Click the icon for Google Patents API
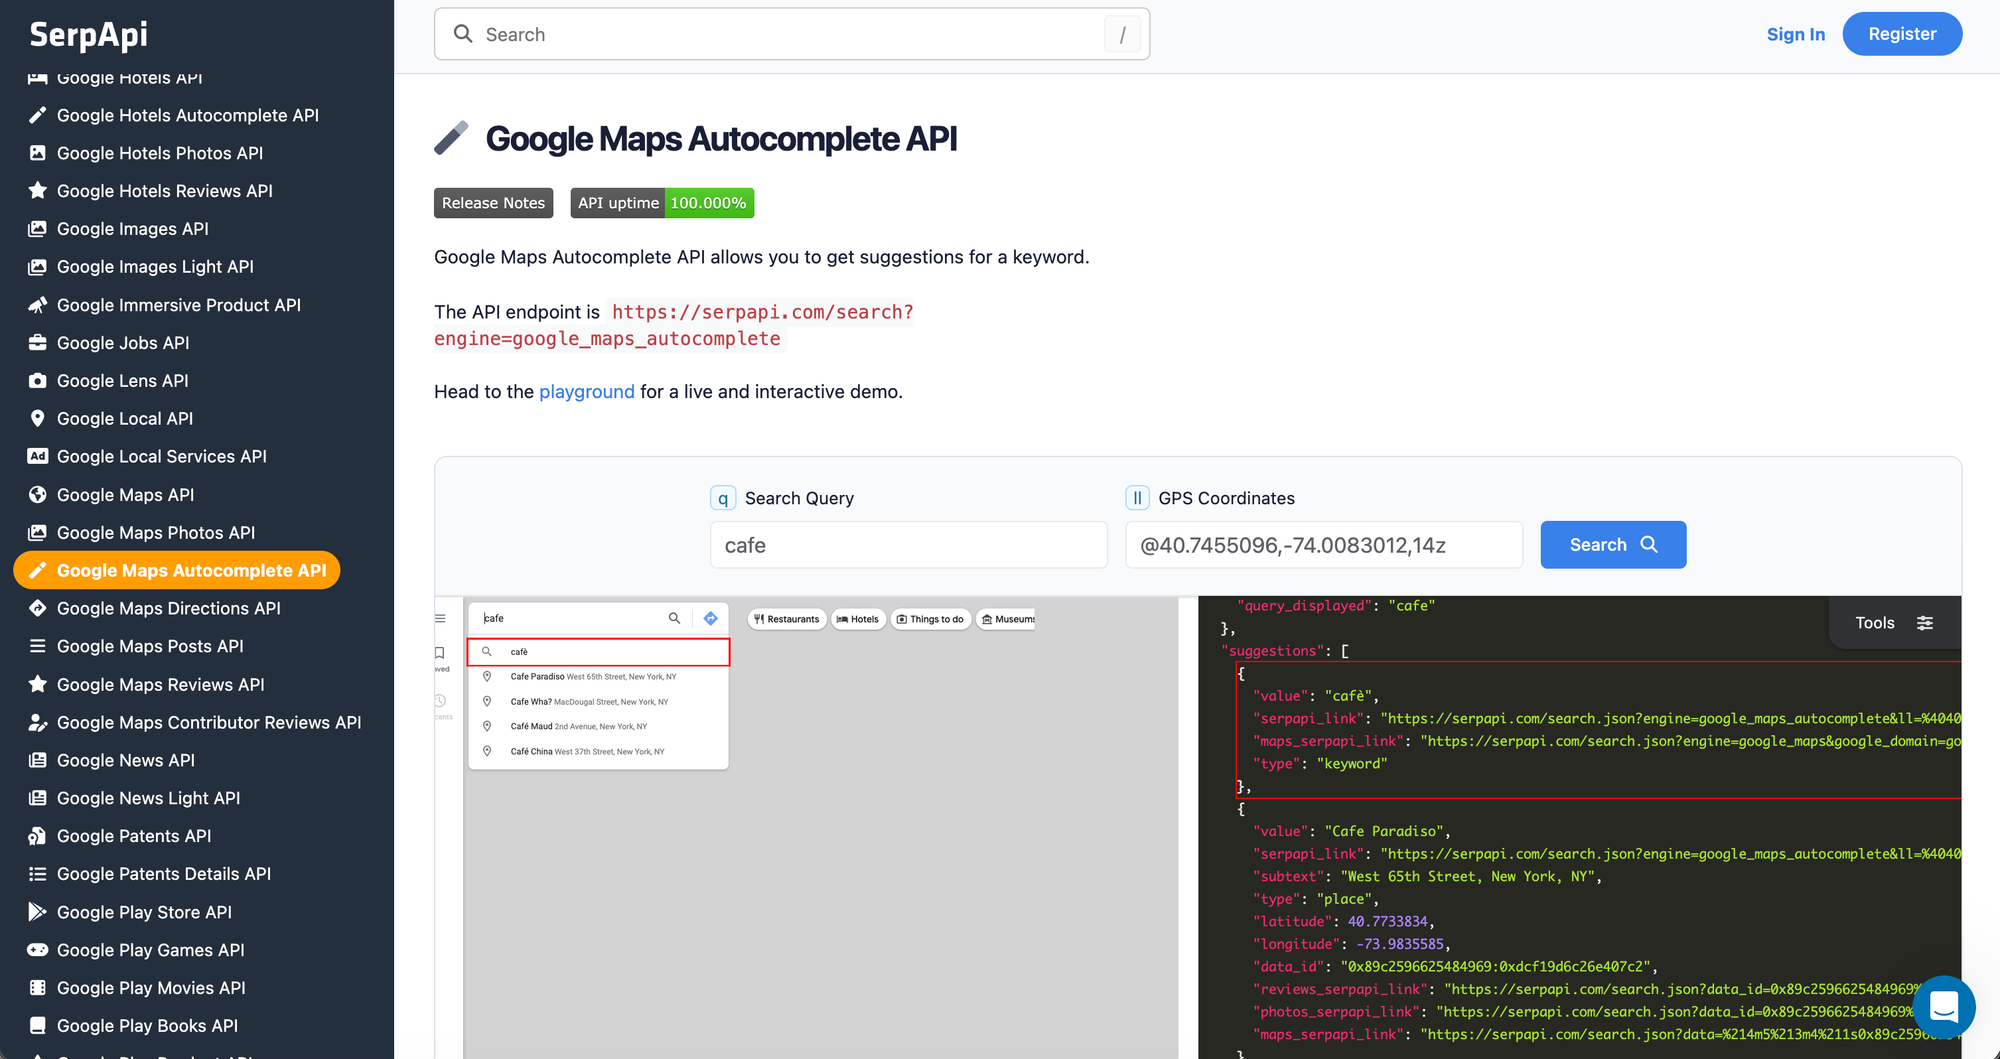The image size is (2000, 1059). tap(38, 836)
